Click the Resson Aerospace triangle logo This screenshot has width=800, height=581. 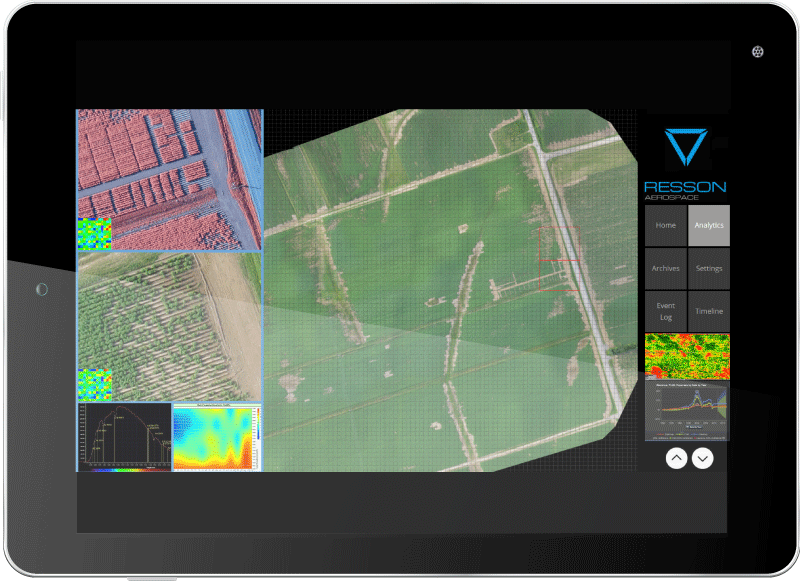[685, 147]
